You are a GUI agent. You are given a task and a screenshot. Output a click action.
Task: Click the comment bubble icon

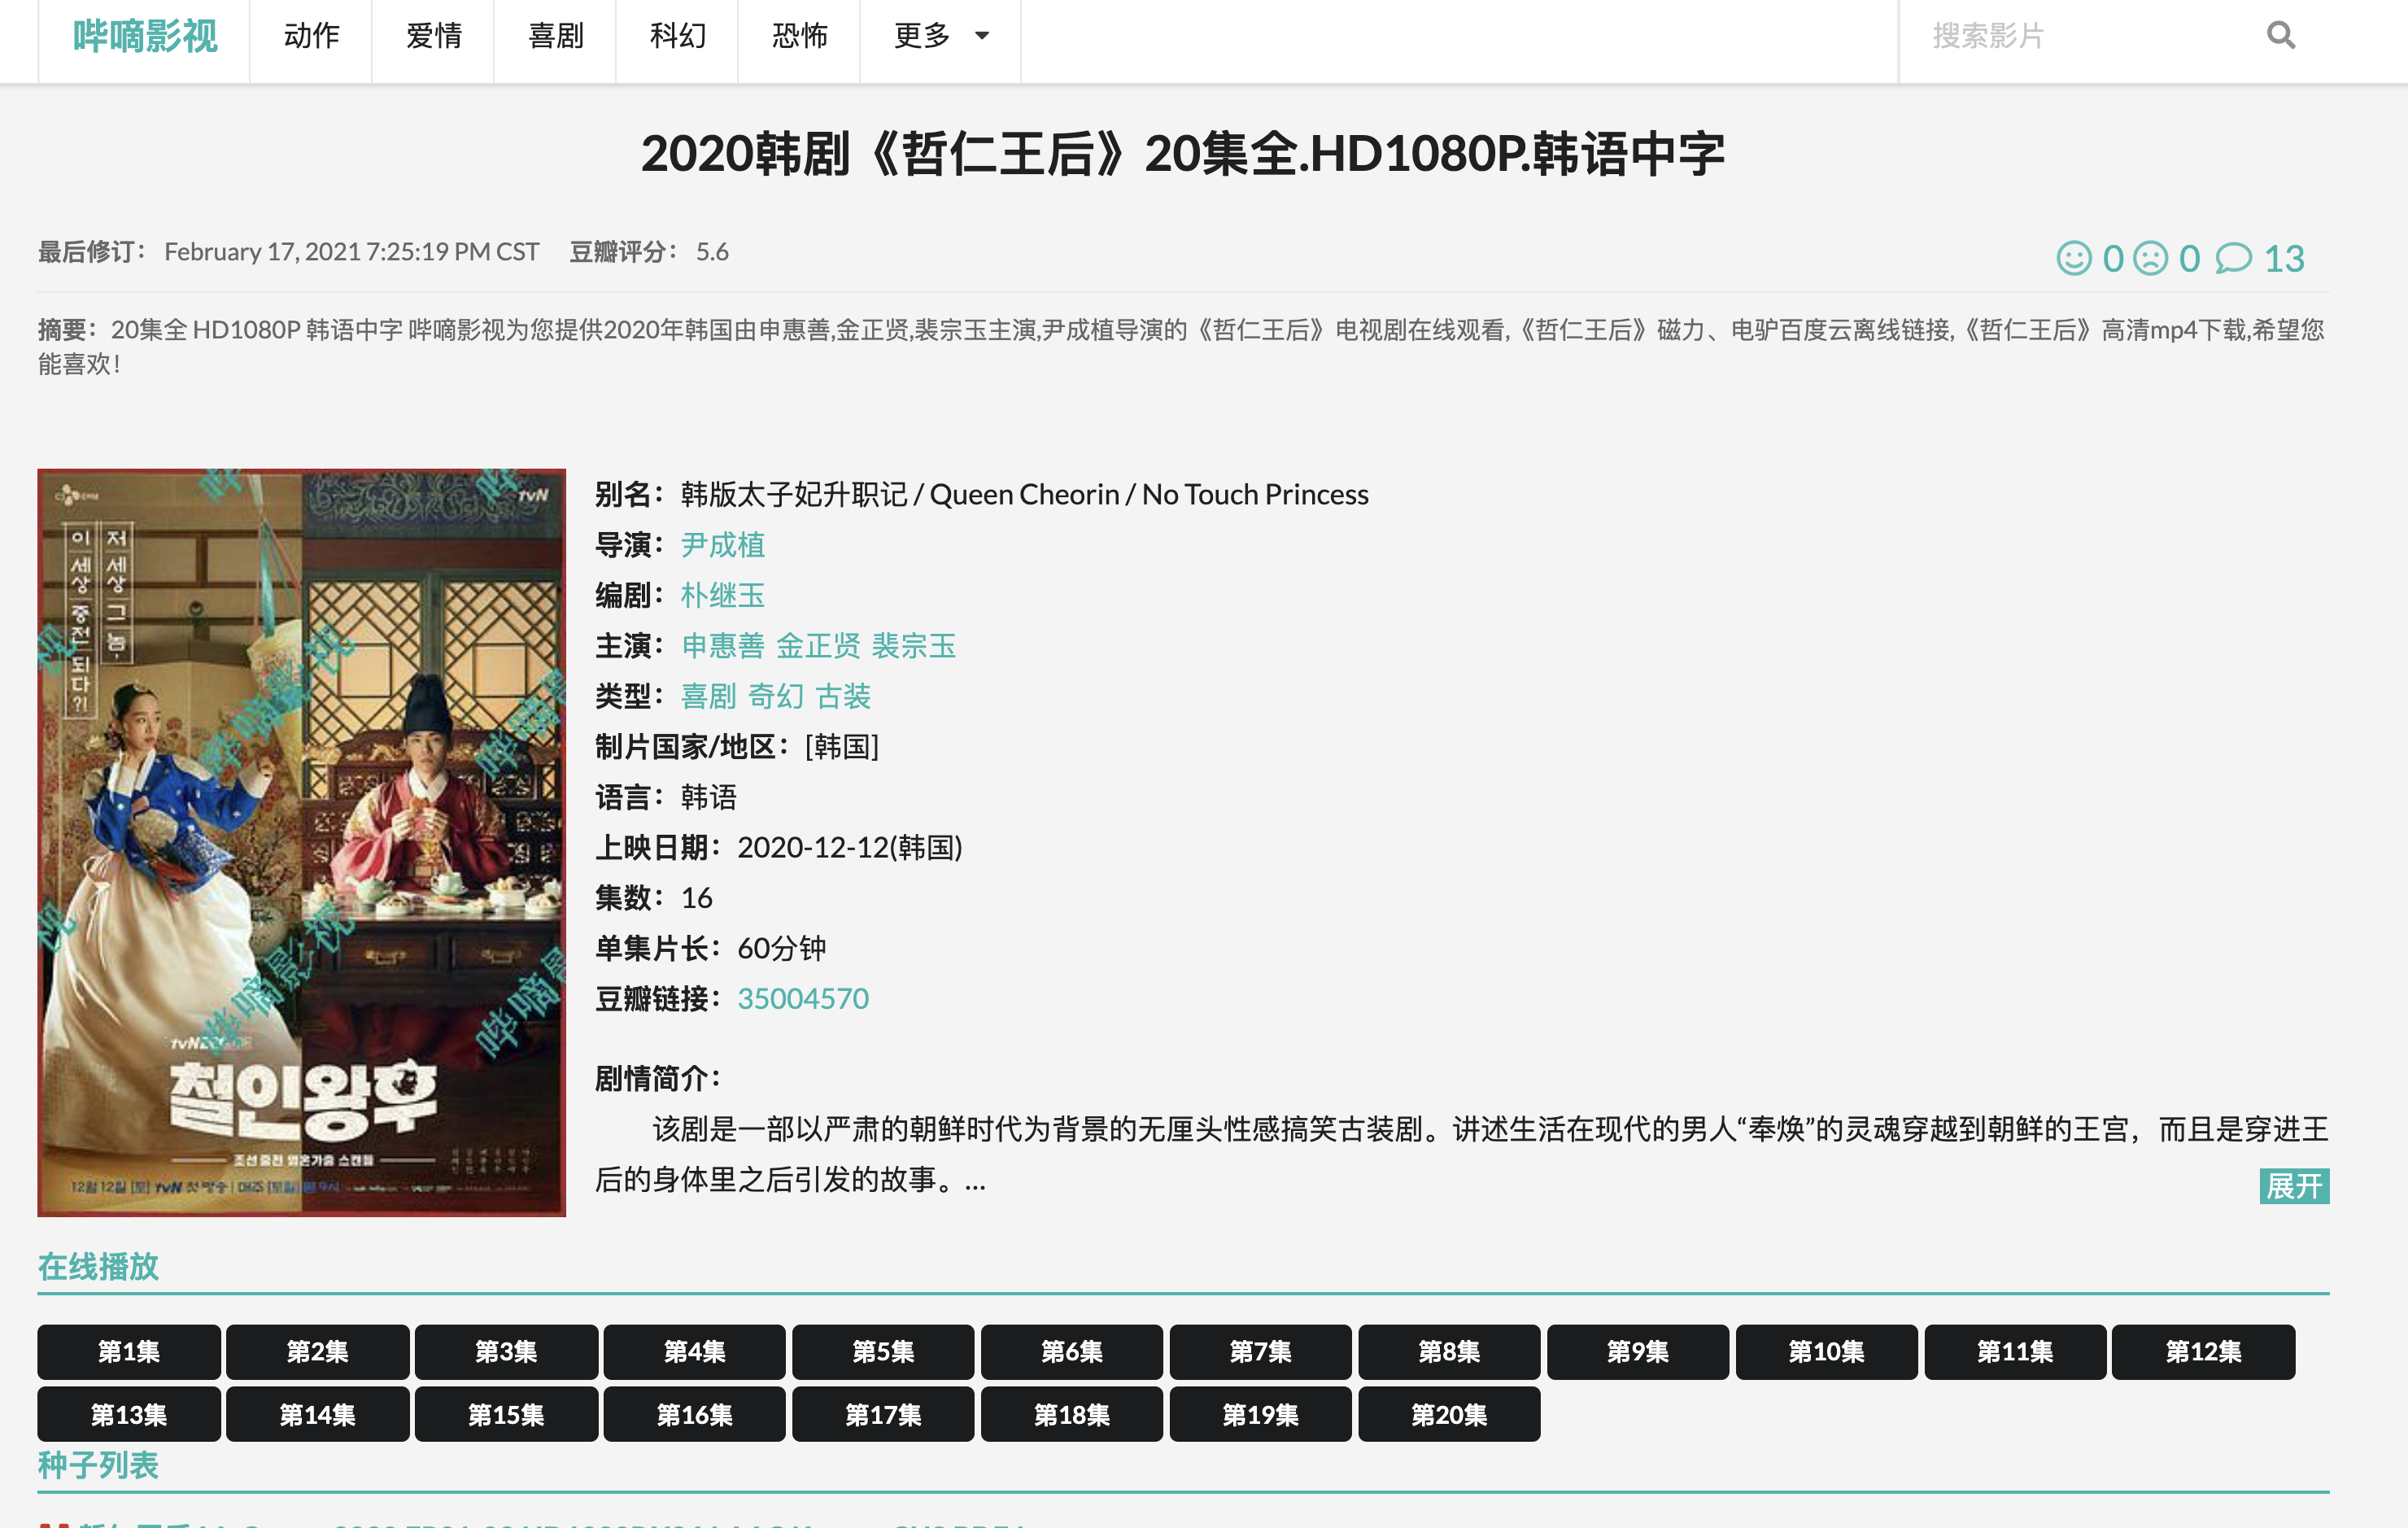pos(2233,258)
